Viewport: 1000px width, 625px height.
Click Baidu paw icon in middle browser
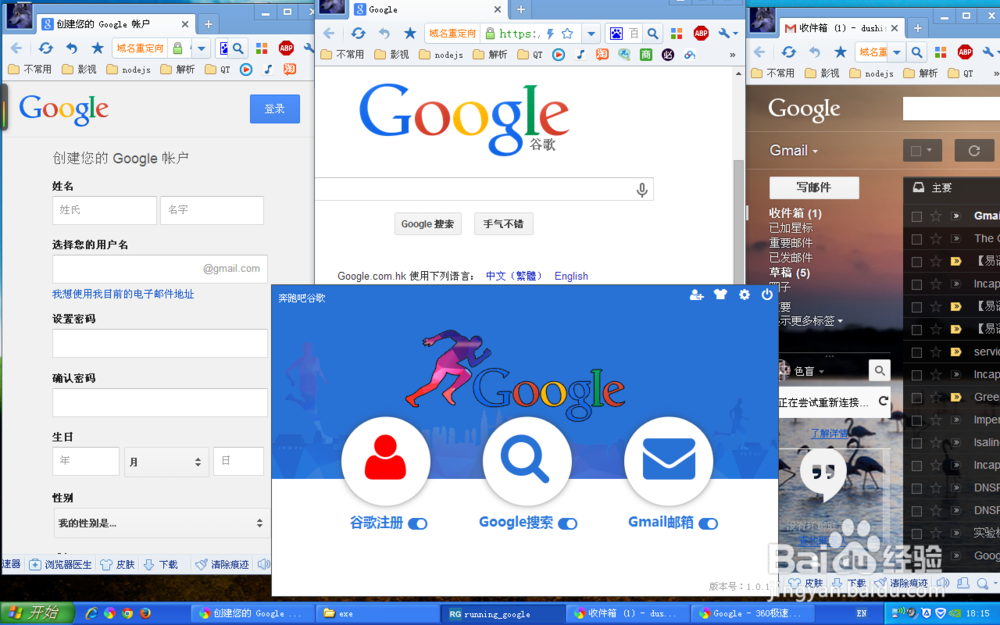tap(616, 33)
